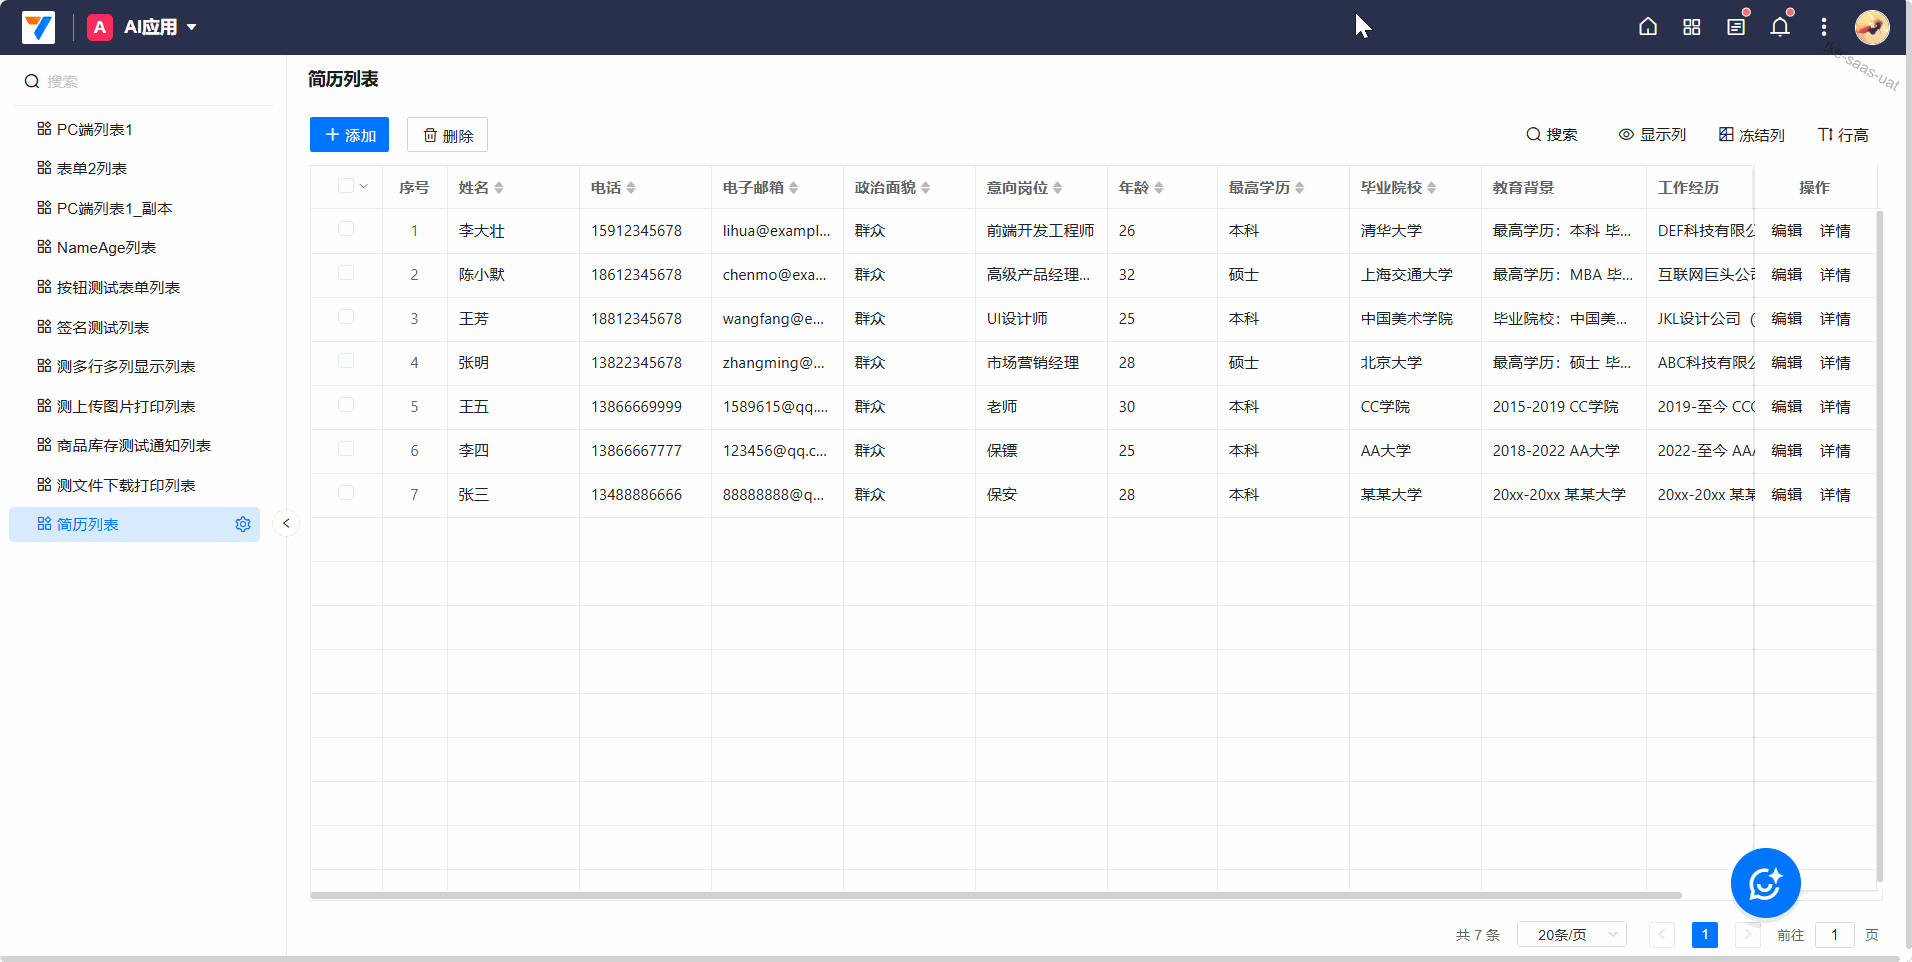Click the task list icon in header
1912x962 pixels.
pyautogui.click(x=1736, y=27)
